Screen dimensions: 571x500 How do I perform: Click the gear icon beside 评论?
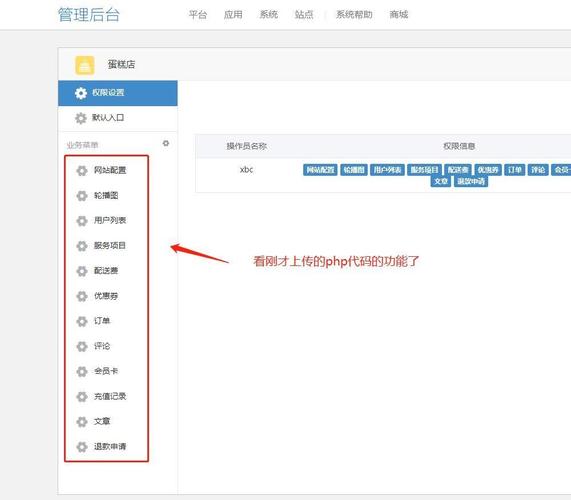[x=82, y=346]
